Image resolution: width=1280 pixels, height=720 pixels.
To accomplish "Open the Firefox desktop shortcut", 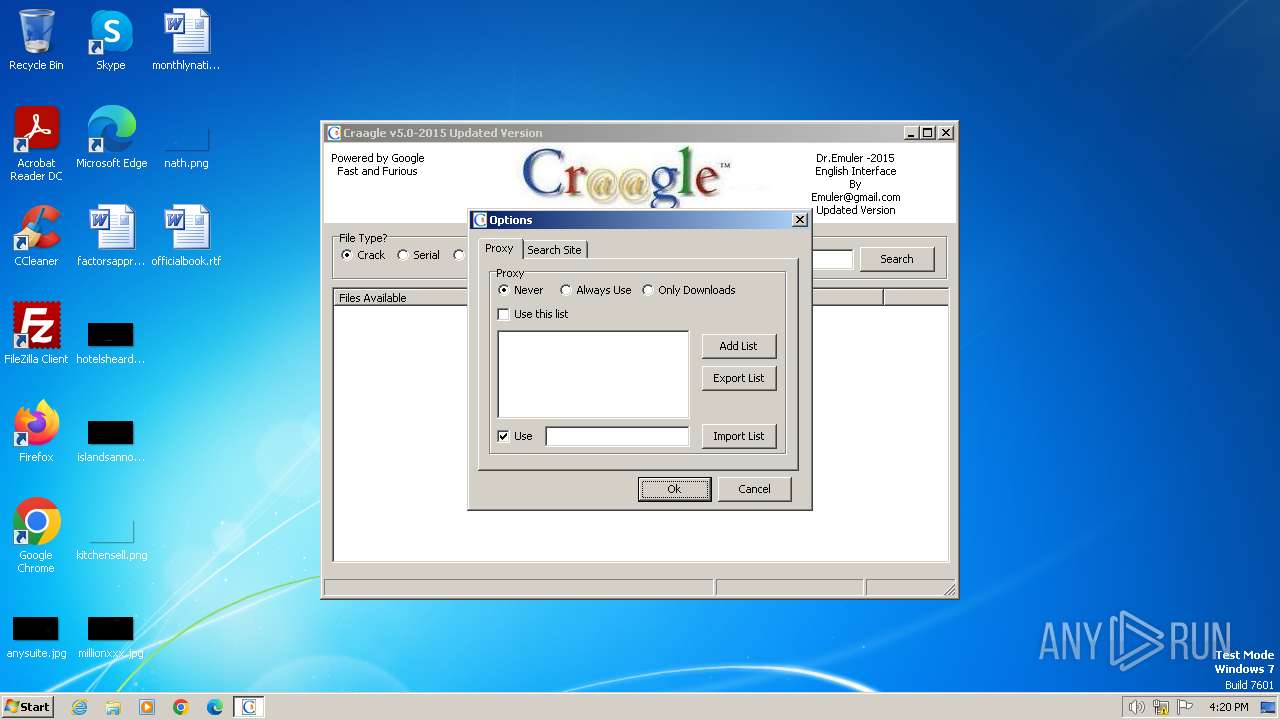I will (x=36, y=432).
